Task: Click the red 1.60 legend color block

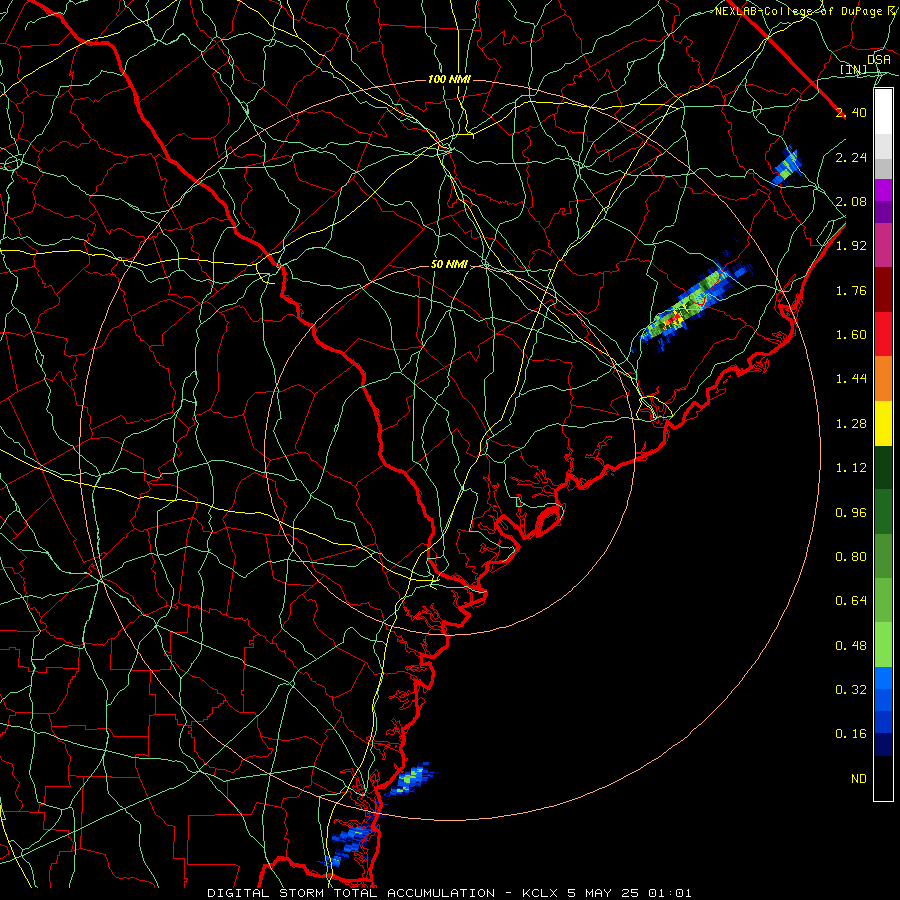Action: click(883, 334)
